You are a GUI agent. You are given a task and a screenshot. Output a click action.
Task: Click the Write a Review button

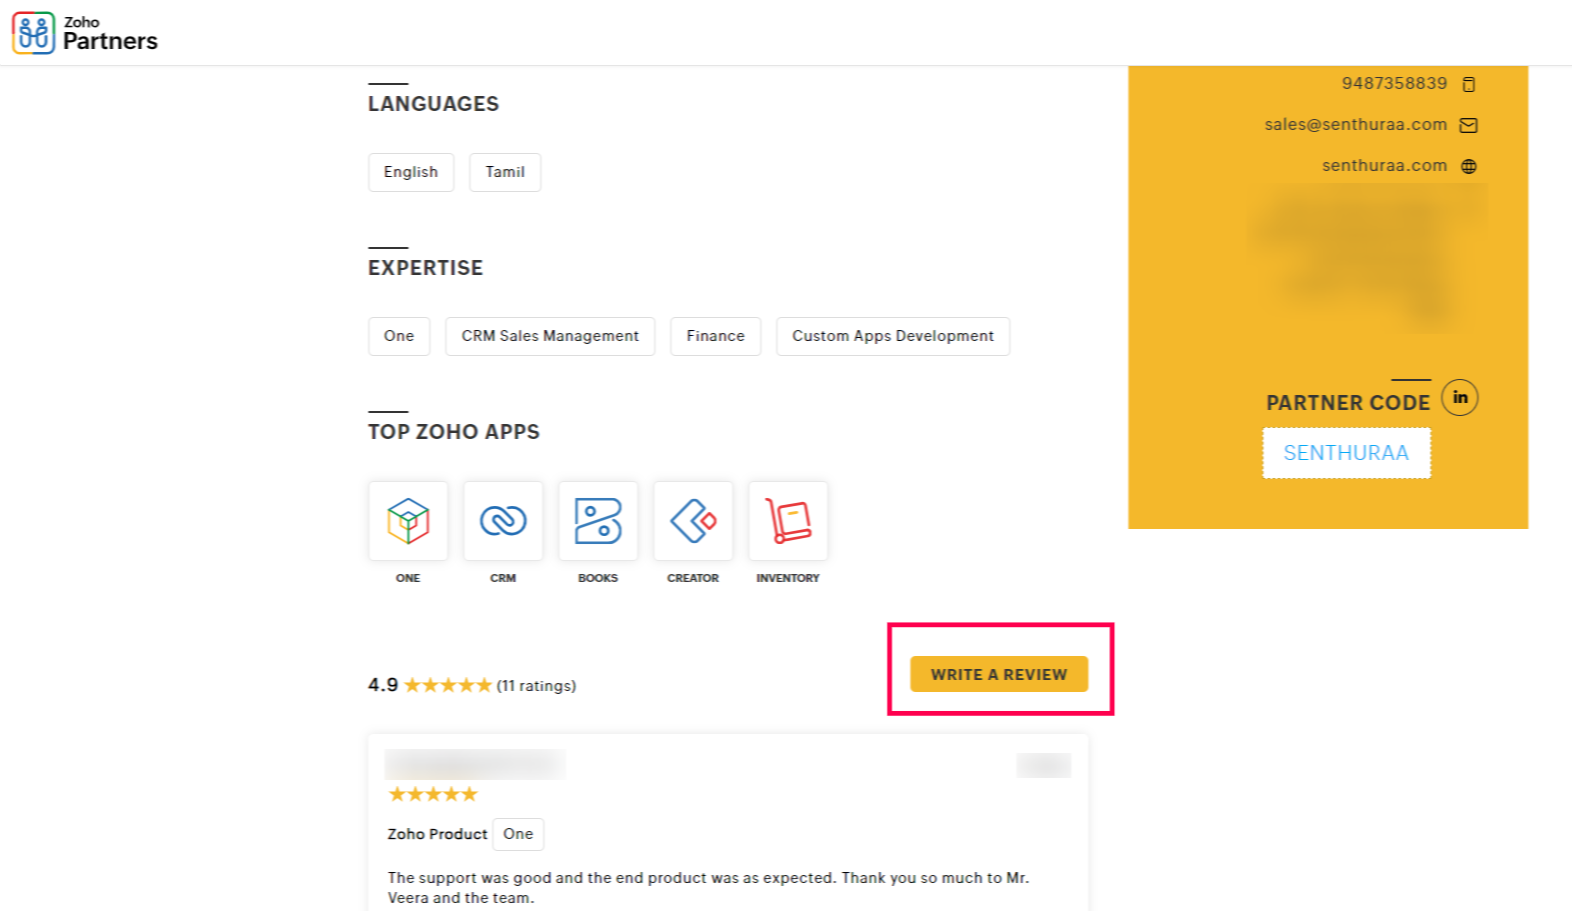tap(999, 674)
